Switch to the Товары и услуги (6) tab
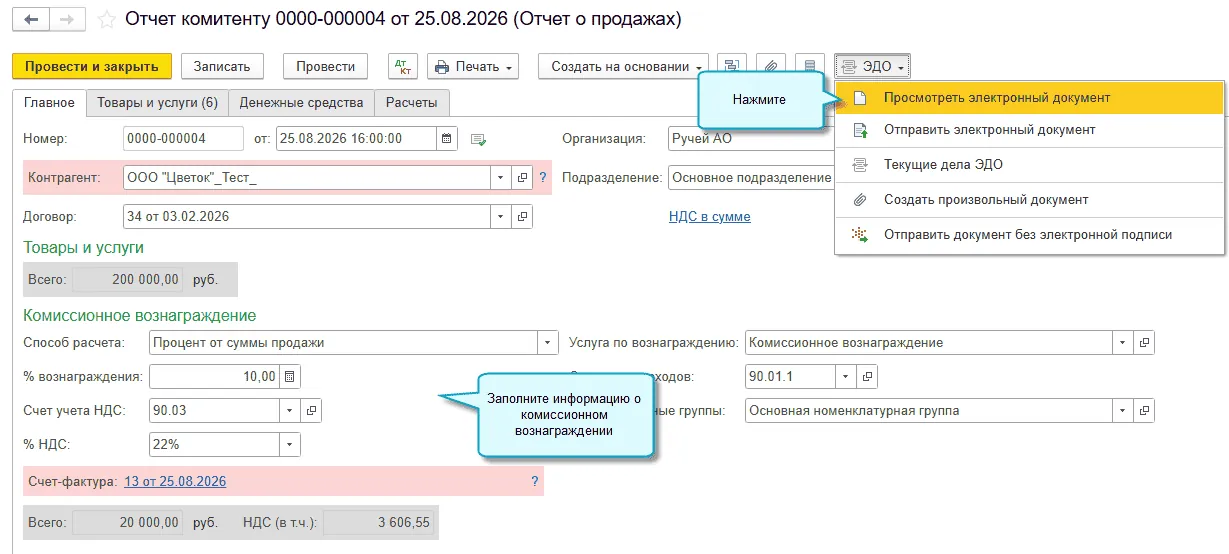The height and width of the screenshot is (554, 1229). 157,102
